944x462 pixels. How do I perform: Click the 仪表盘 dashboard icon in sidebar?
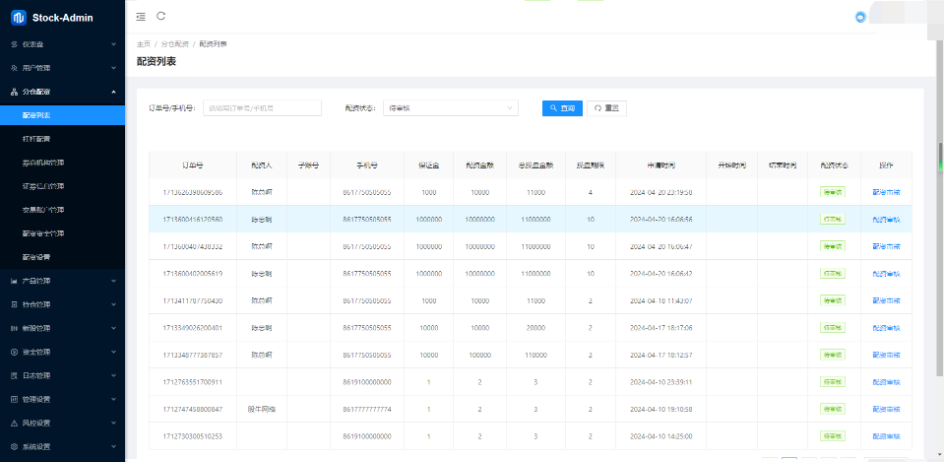14,45
